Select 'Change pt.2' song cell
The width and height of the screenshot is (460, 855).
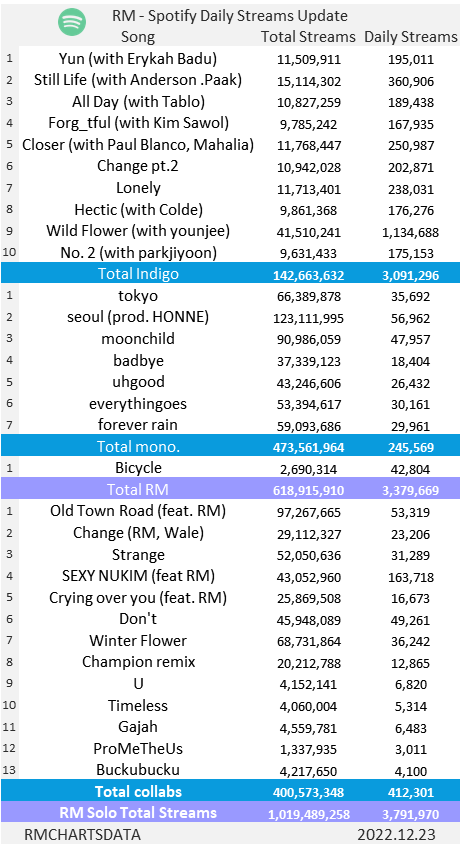[x=138, y=166]
